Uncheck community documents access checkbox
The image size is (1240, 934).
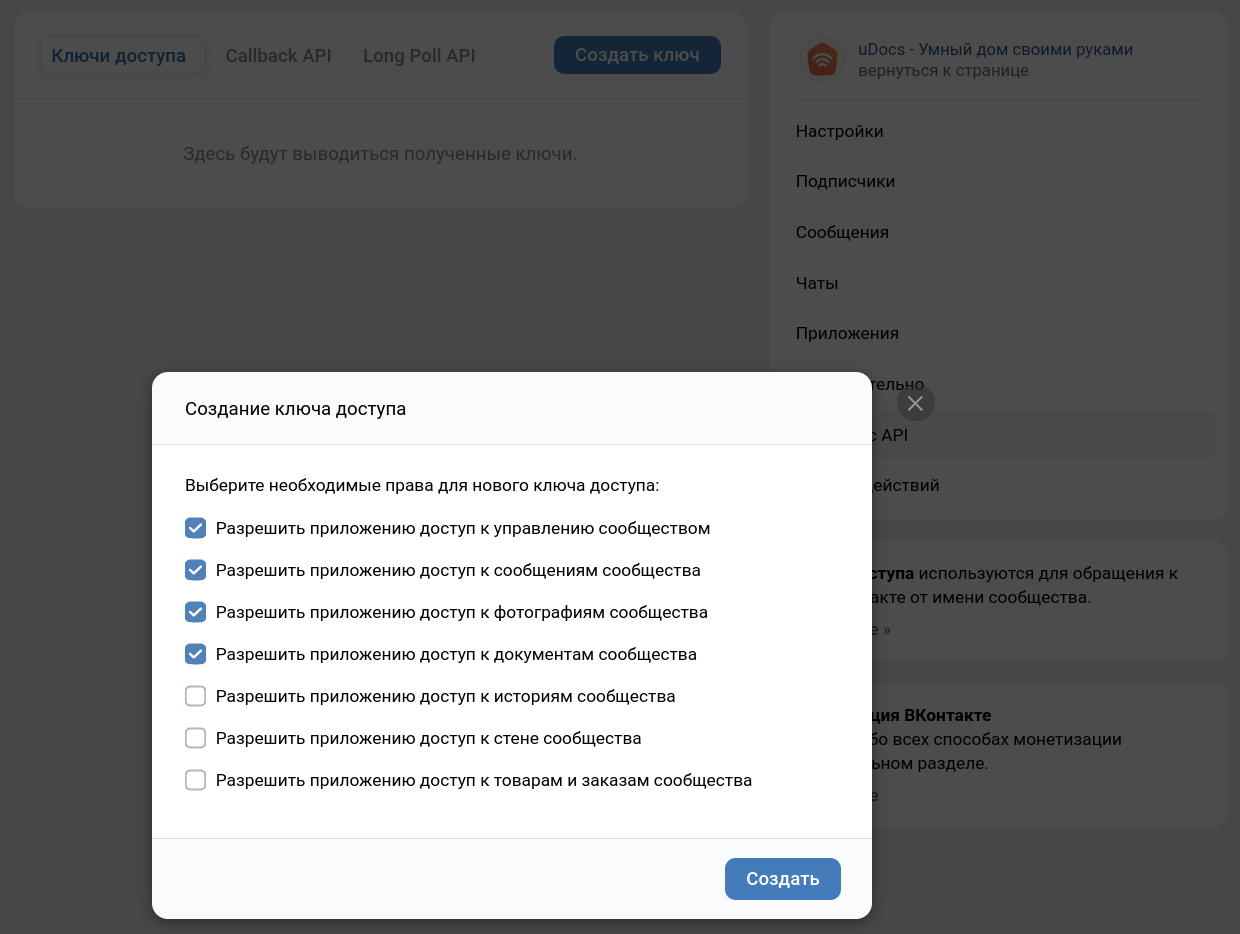(x=196, y=654)
